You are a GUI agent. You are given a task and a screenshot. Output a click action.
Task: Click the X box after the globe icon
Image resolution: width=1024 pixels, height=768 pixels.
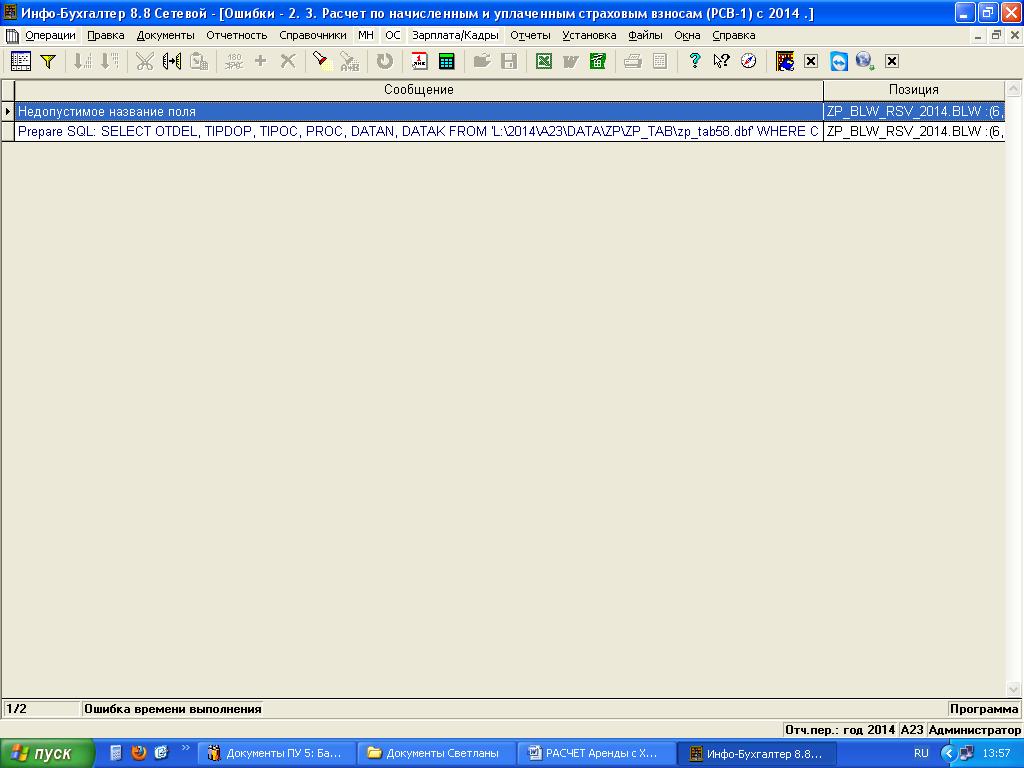891,61
